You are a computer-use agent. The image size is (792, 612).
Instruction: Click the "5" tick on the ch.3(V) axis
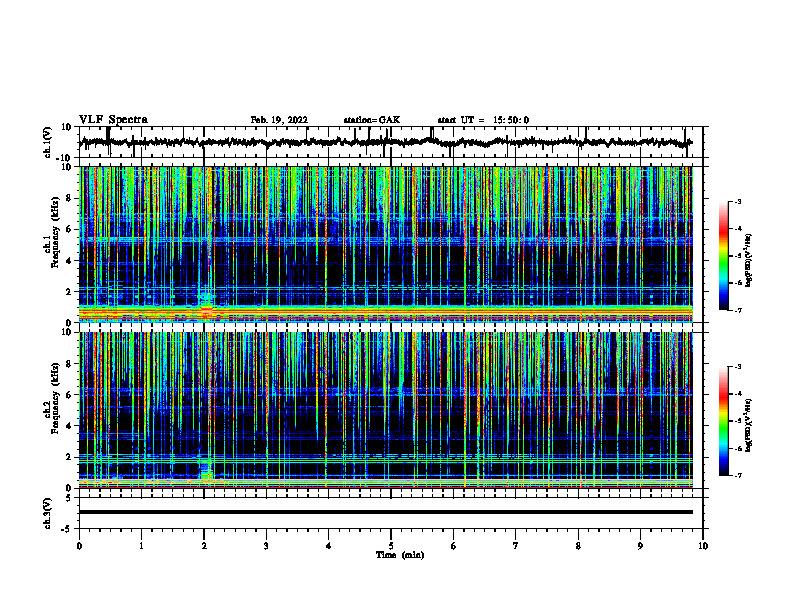pos(69,498)
